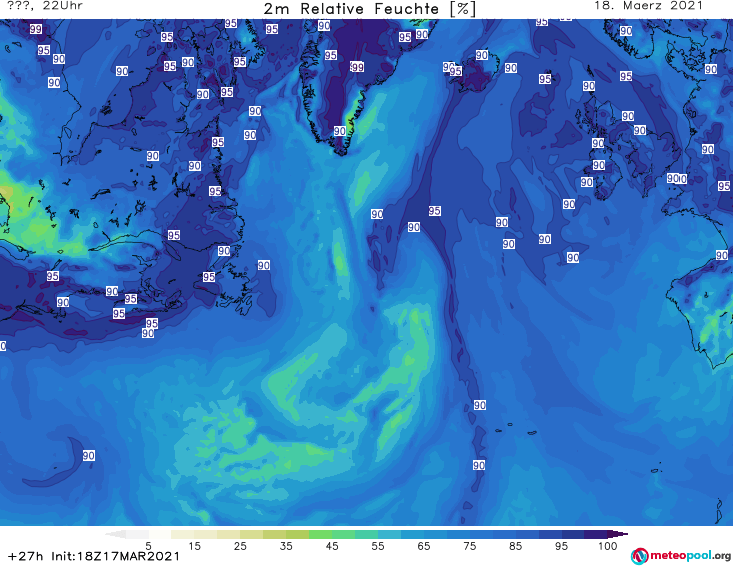Click the '2m Relative Feuchte [%]' title
733x566 pixels.
(370, 9)
